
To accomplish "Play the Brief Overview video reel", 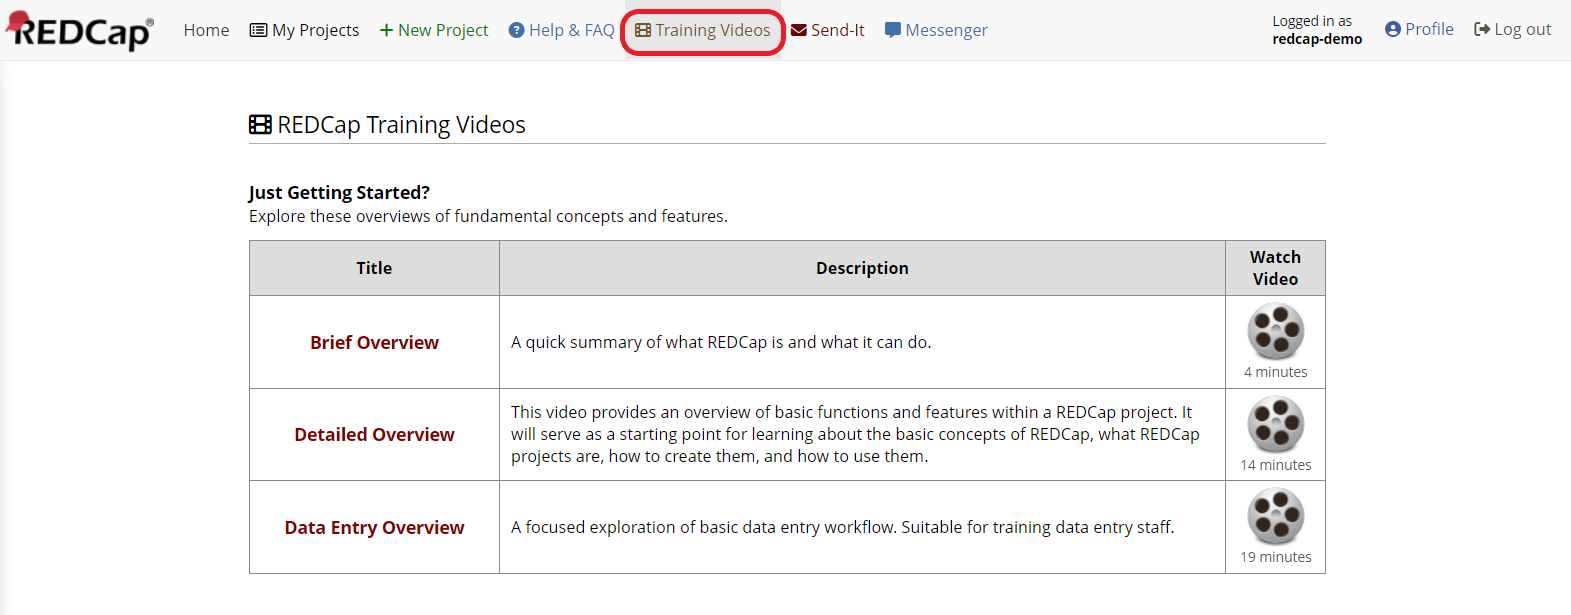I will tap(1275, 332).
